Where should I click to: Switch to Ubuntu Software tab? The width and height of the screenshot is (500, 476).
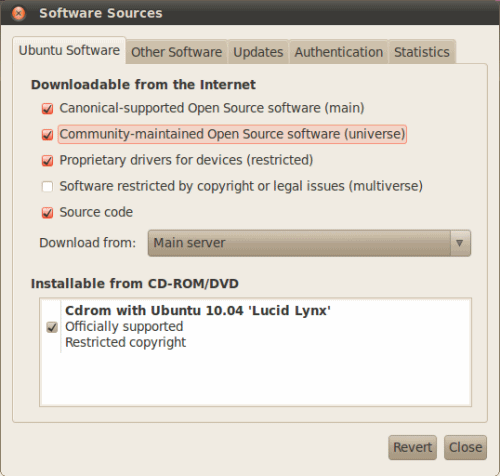[69, 50]
